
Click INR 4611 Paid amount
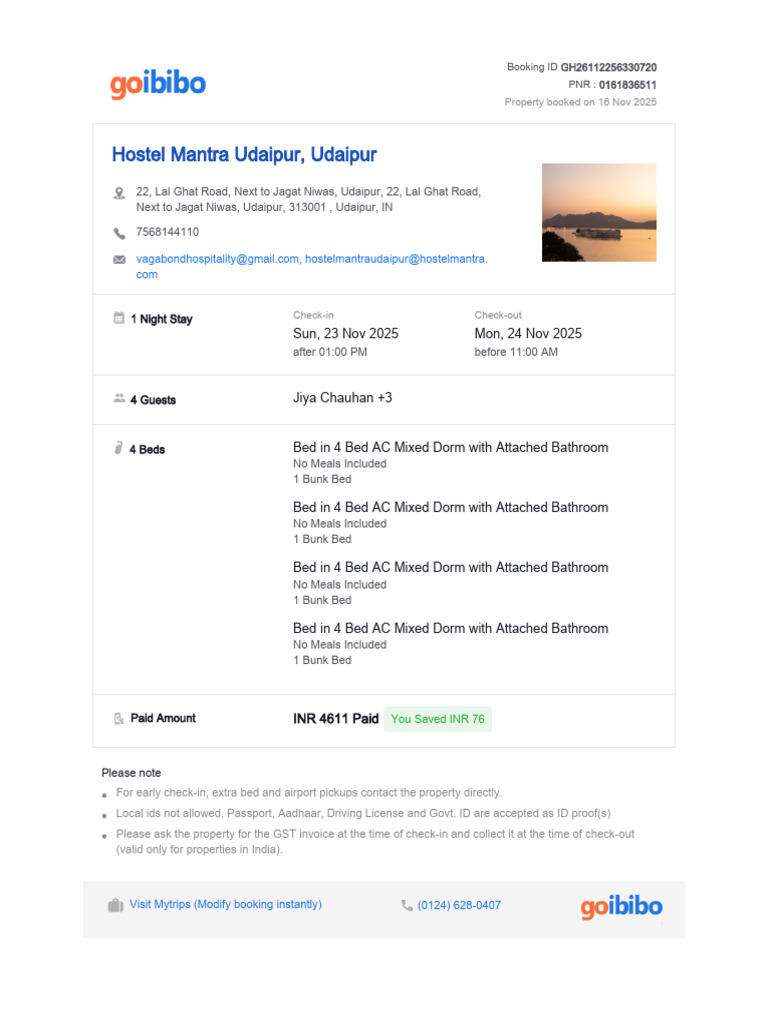click(336, 719)
